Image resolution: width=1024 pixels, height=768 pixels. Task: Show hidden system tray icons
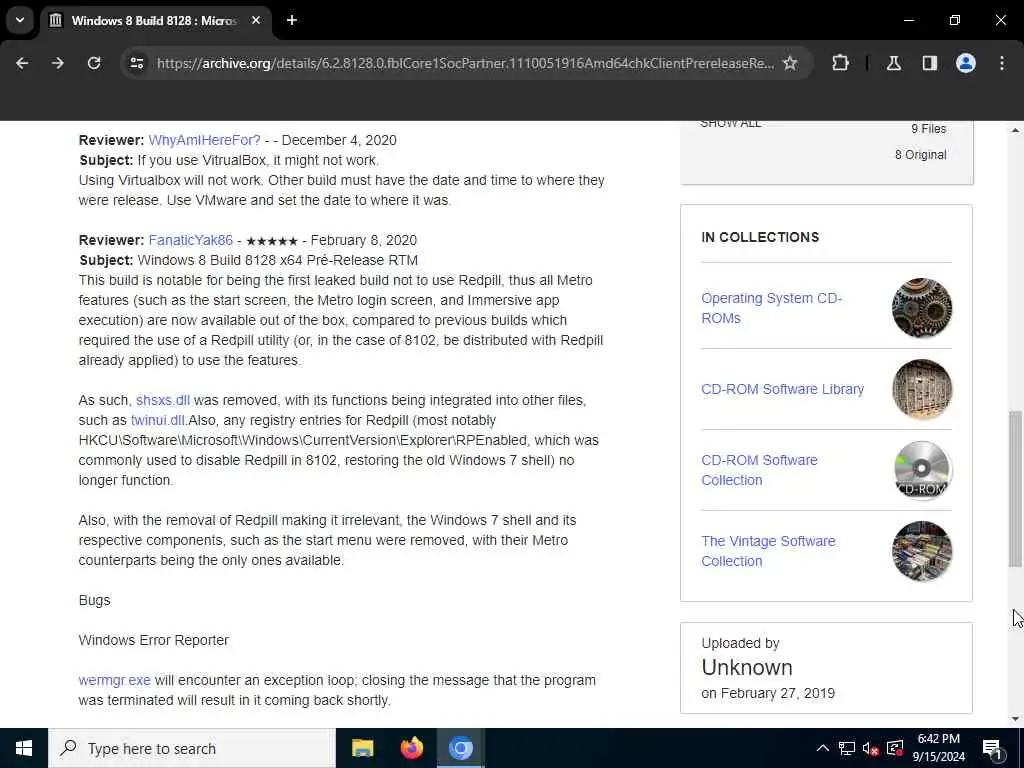click(823, 748)
